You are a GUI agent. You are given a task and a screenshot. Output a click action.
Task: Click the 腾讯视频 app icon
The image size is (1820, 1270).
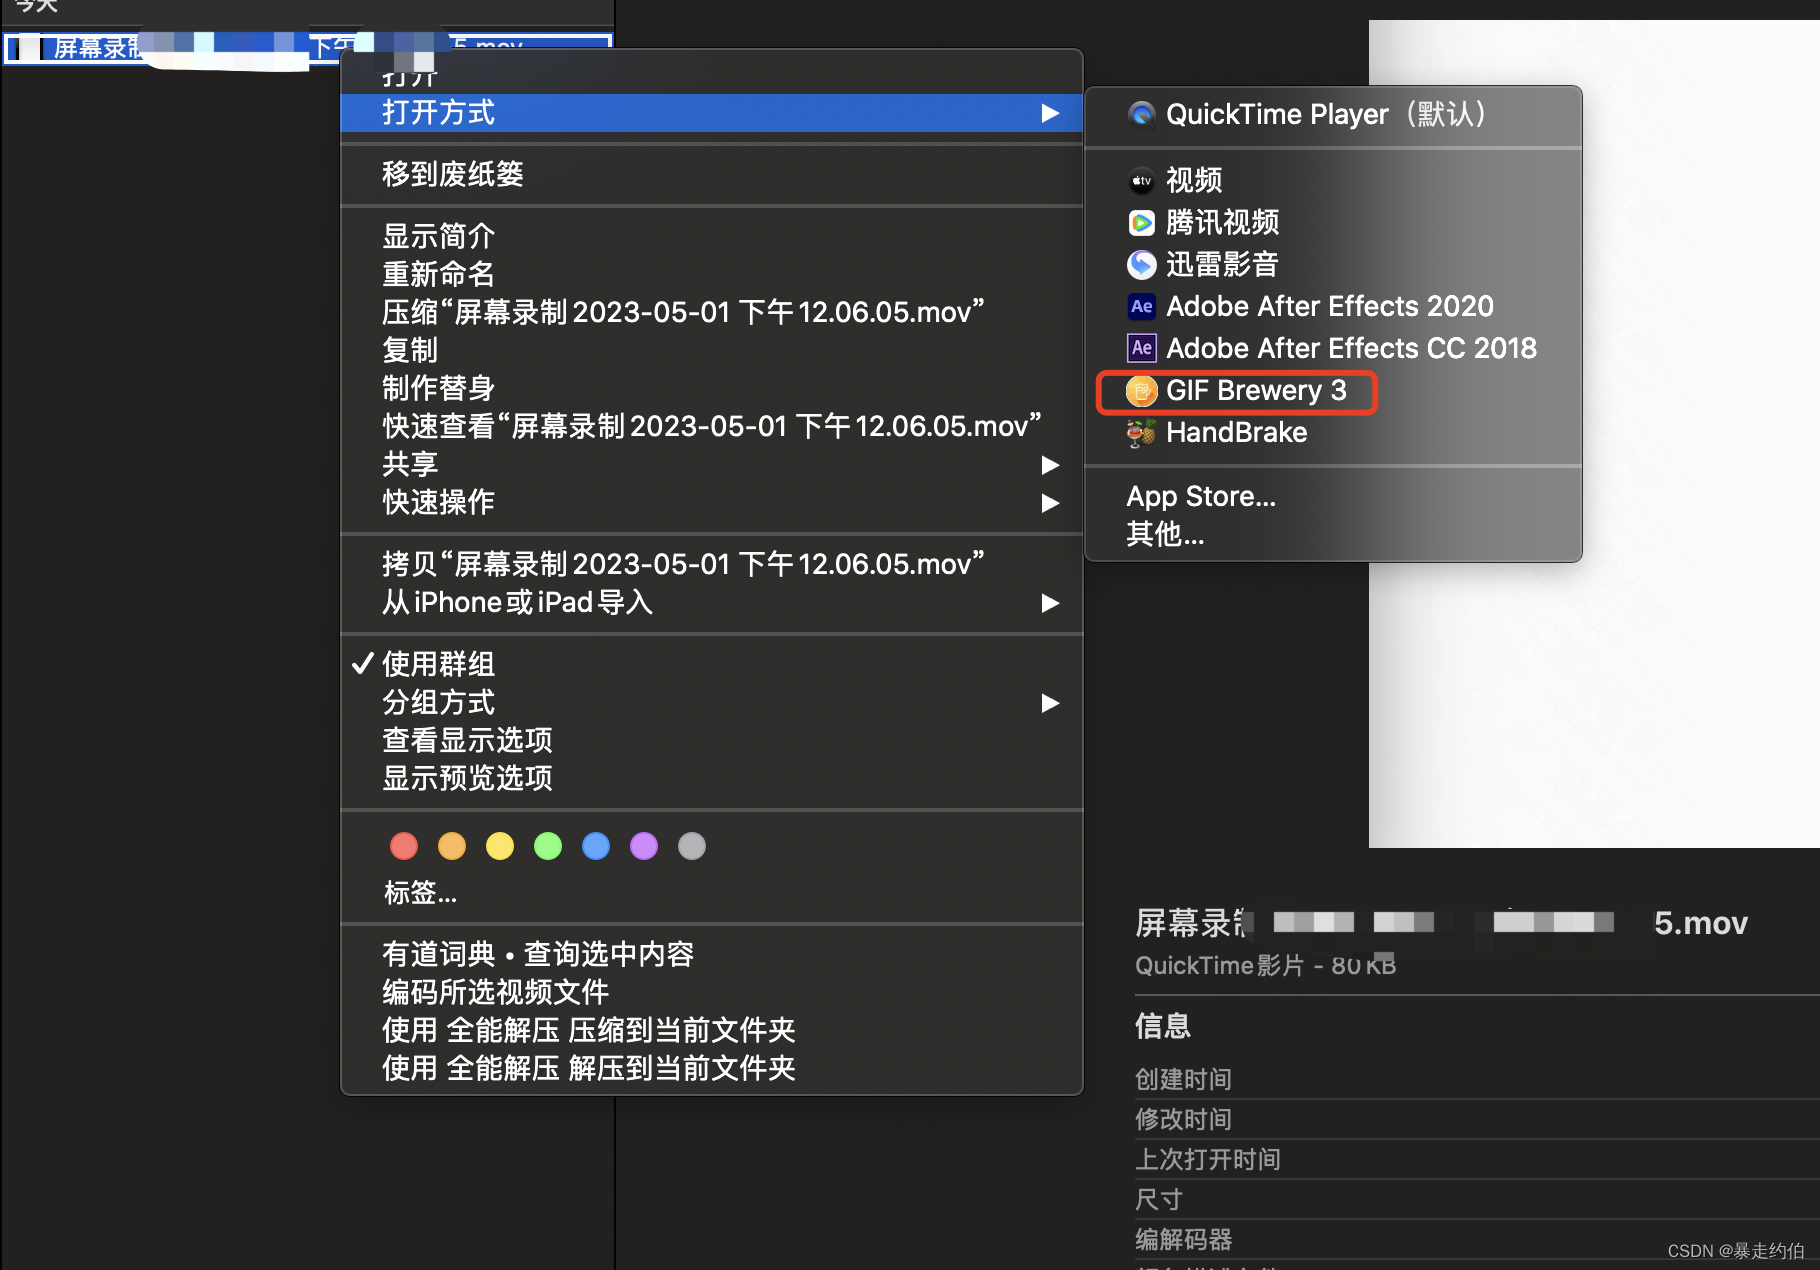point(1141,222)
